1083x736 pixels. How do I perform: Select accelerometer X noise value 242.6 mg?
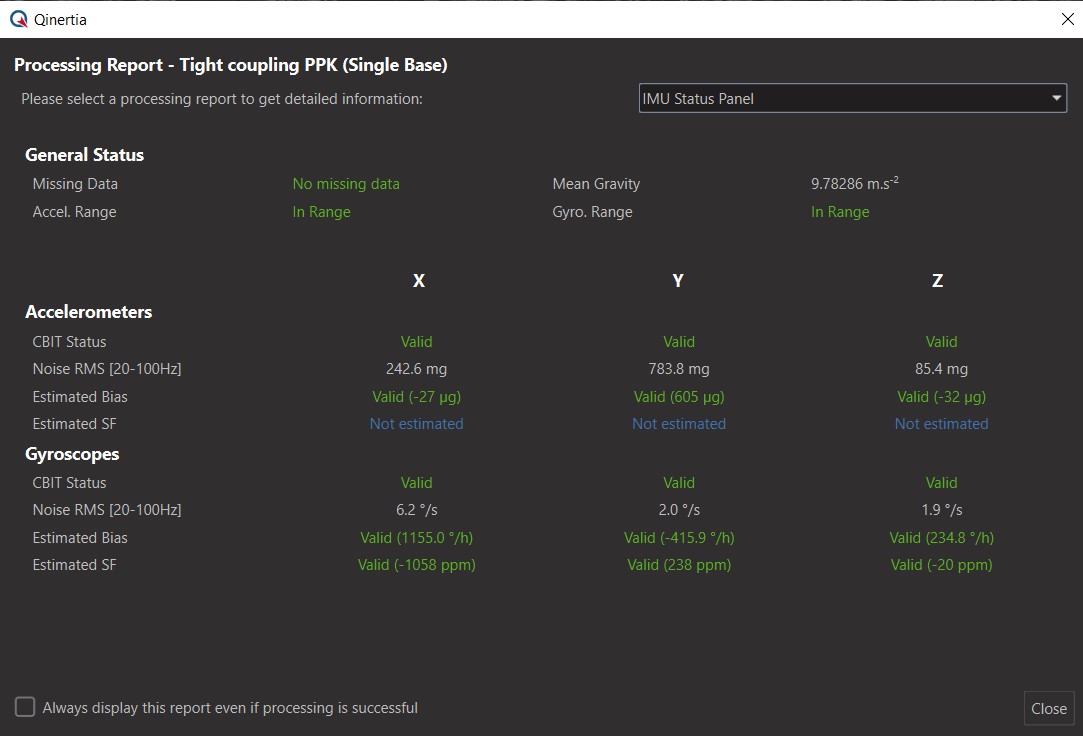click(416, 369)
